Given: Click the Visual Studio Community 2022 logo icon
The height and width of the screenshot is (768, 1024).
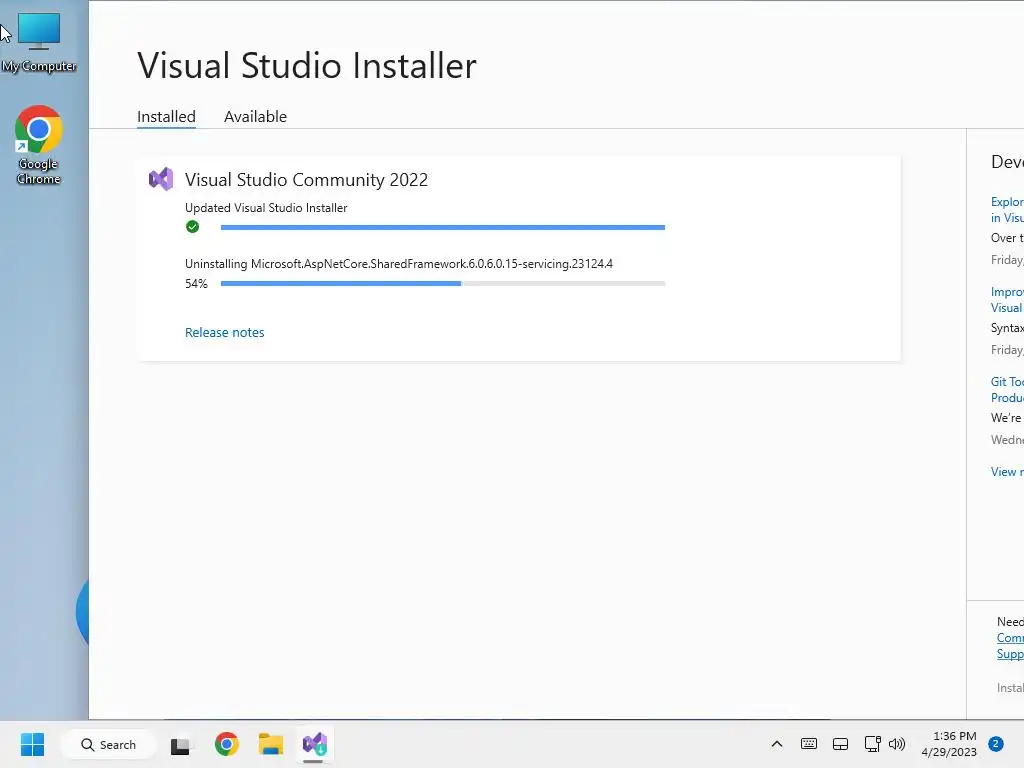Looking at the screenshot, I should pyautogui.click(x=161, y=179).
